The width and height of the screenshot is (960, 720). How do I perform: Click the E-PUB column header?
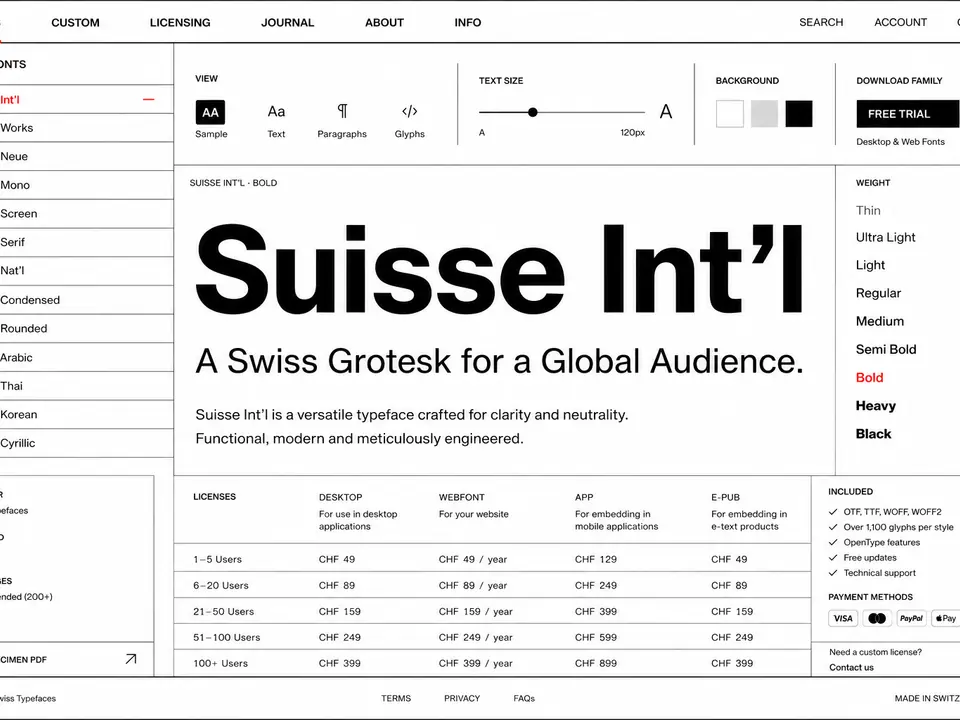[726, 497]
